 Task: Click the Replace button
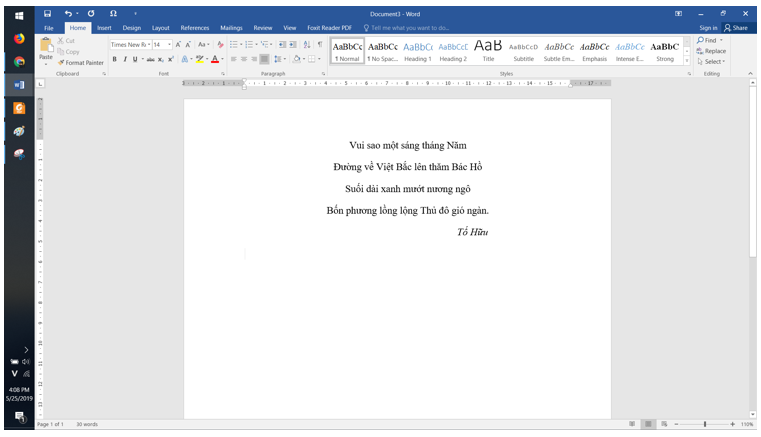coord(711,51)
